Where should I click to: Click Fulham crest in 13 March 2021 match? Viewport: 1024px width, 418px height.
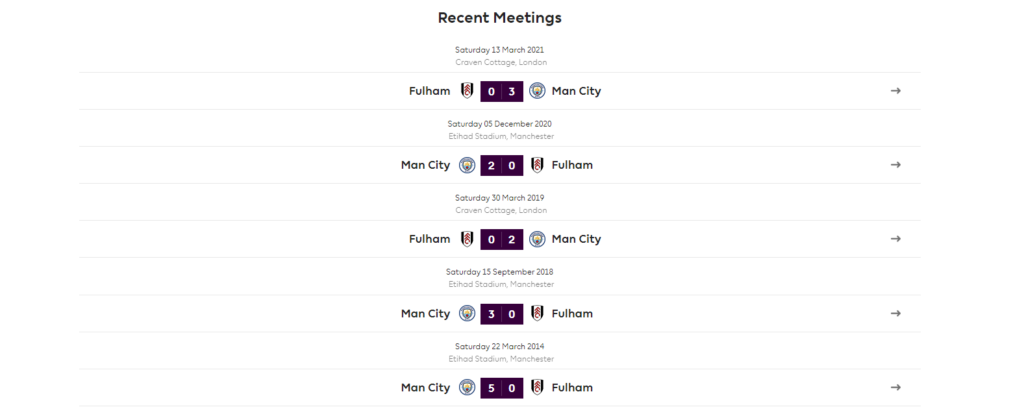tap(467, 91)
